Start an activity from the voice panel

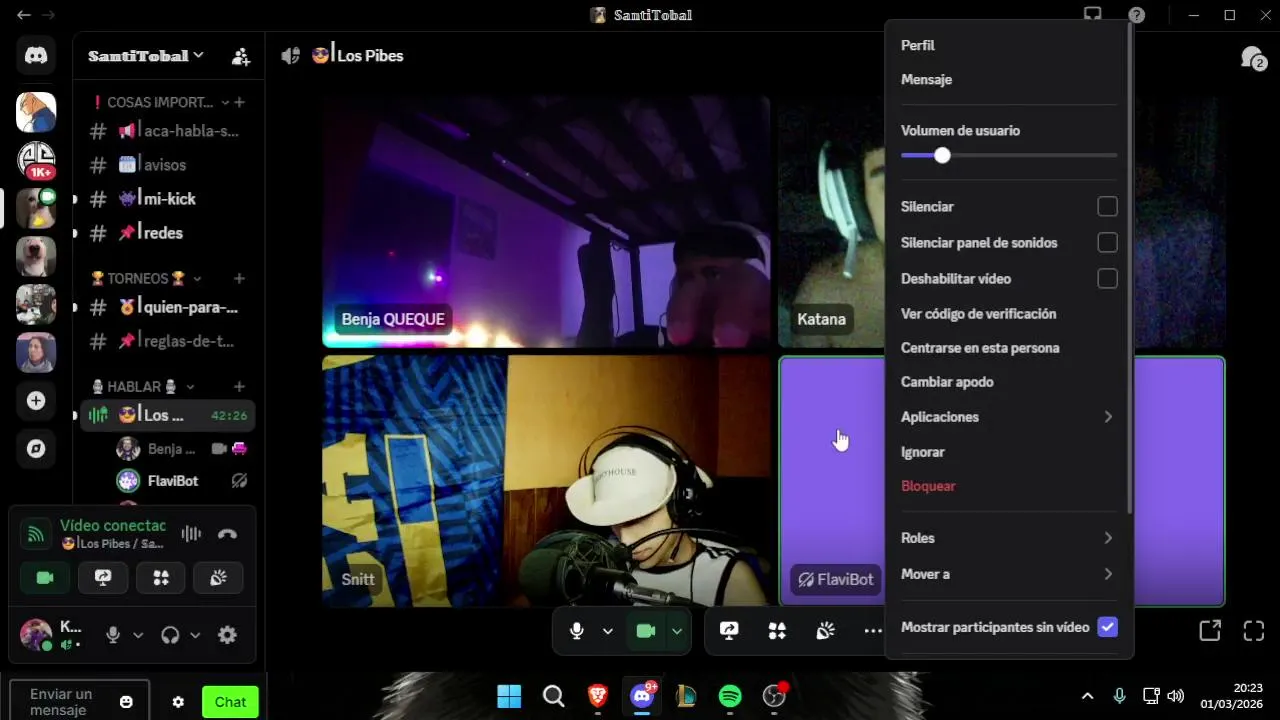tap(161, 578)
